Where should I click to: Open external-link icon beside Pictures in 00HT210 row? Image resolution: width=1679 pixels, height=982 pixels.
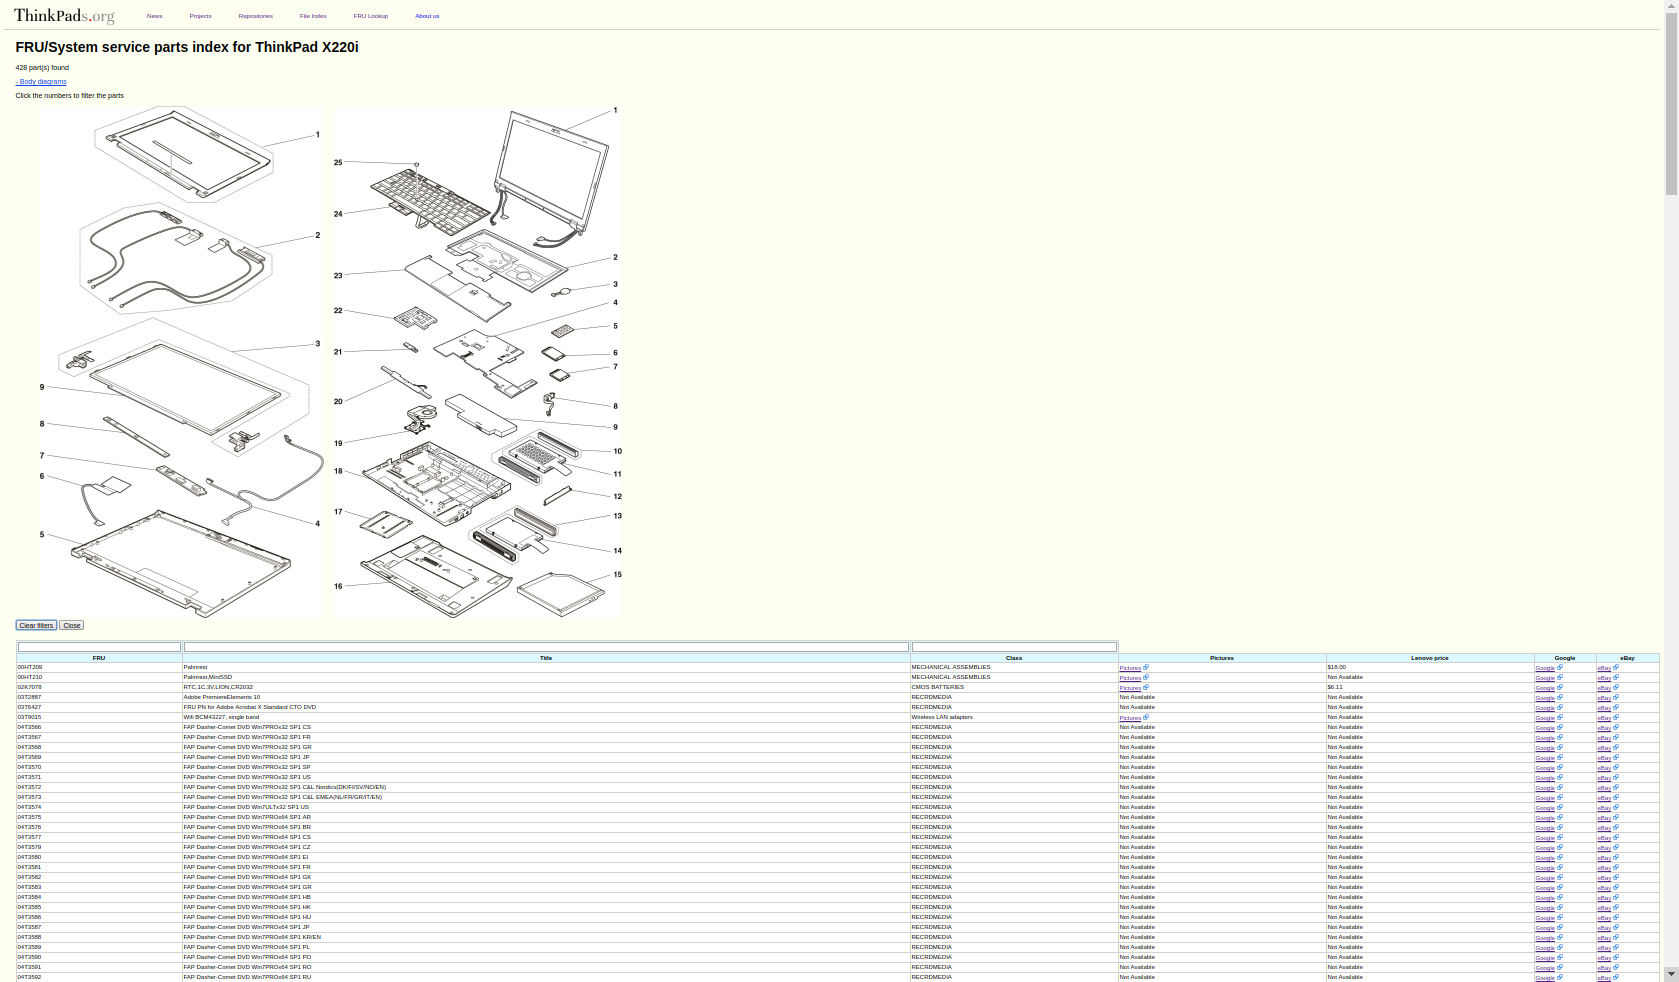click(x=1146, y=677)
